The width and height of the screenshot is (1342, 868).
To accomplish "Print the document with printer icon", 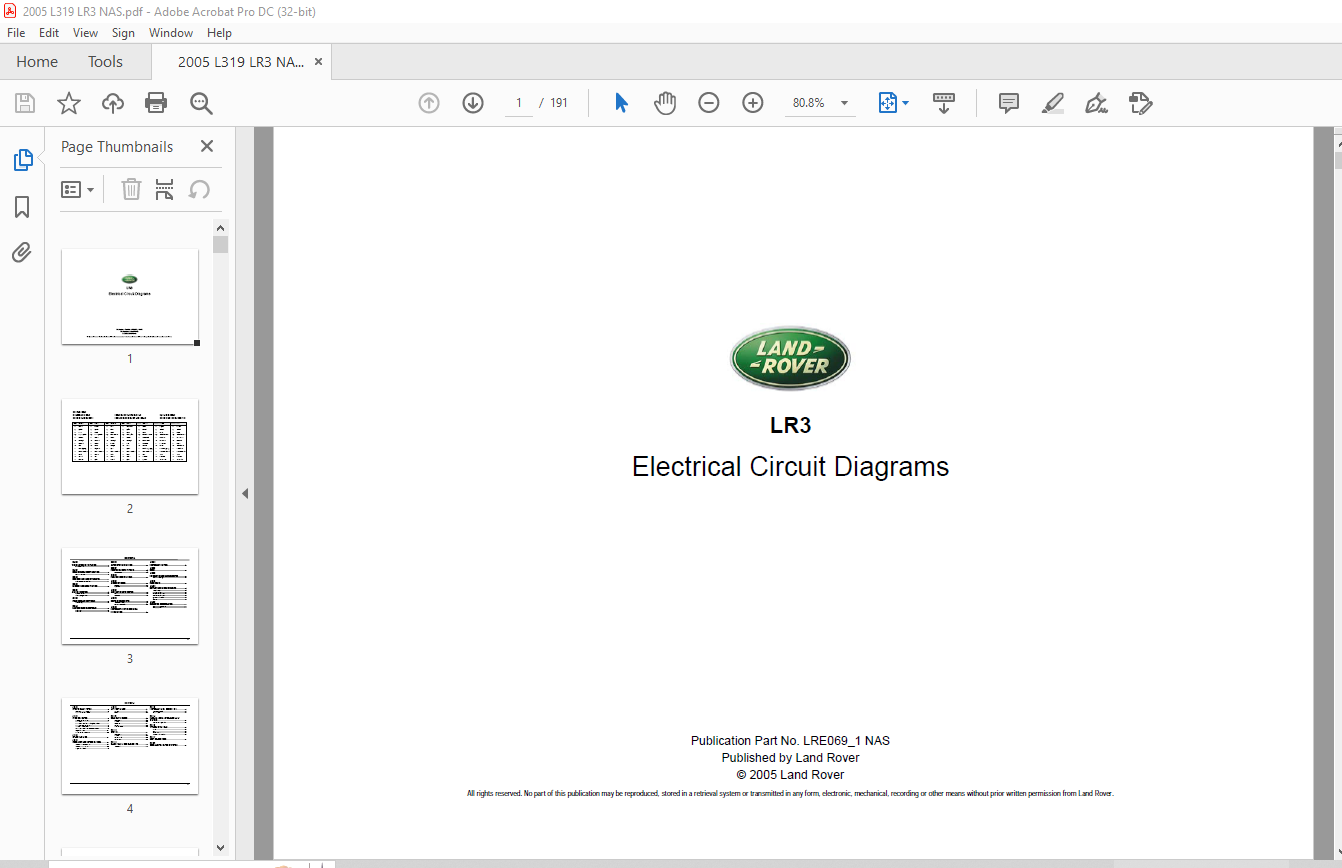I will (156, 103).
